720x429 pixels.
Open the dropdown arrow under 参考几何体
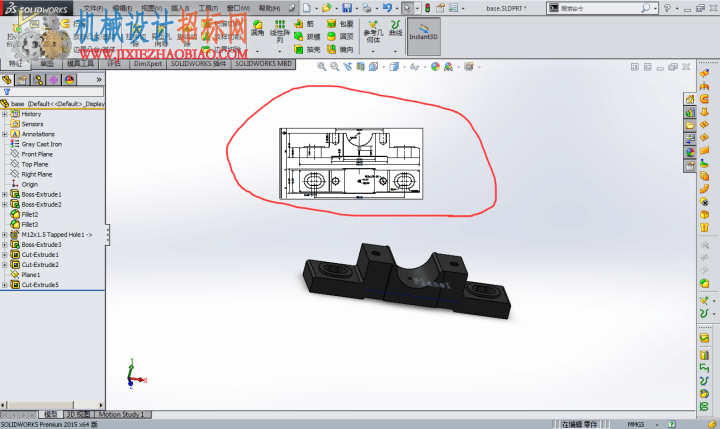point(373,51)
